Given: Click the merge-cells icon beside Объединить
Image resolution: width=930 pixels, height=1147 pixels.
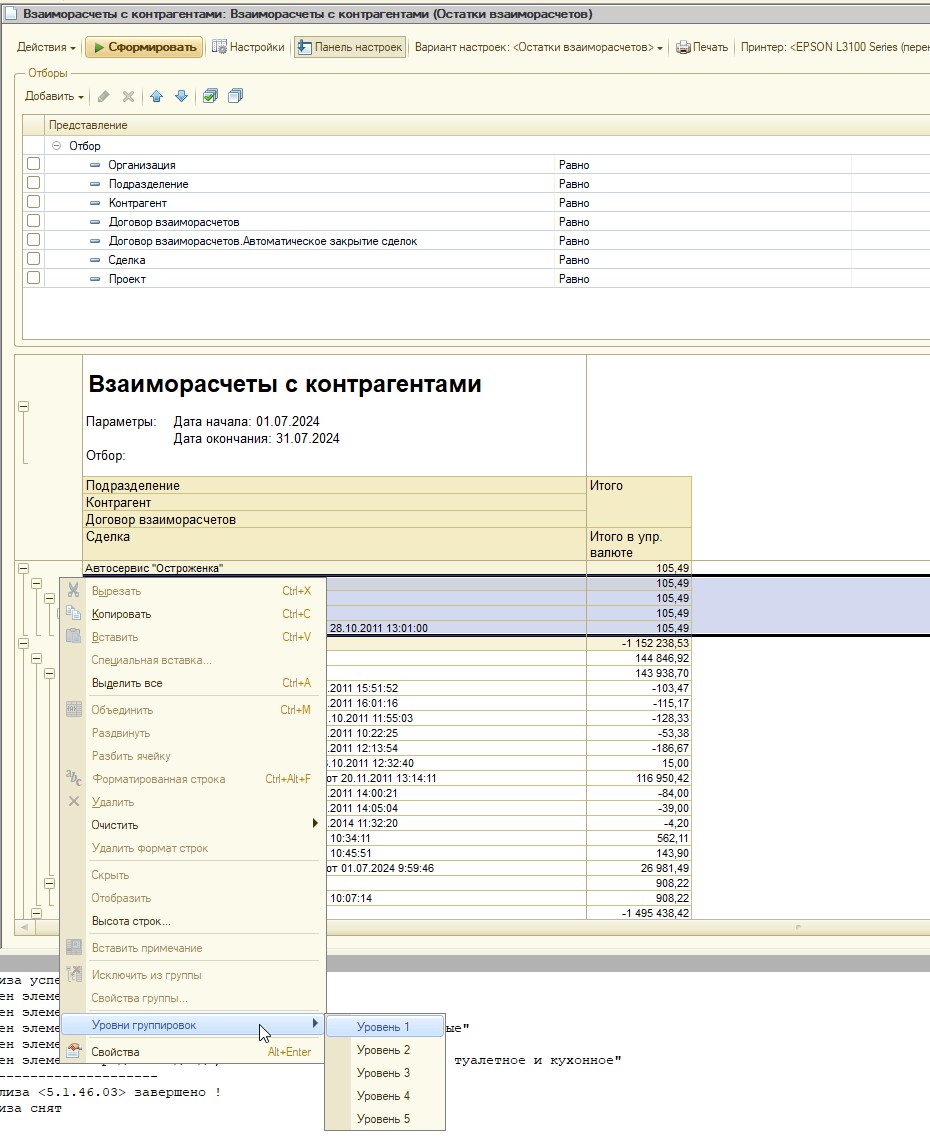Looking at the screenshot, I should pos(73,710).
